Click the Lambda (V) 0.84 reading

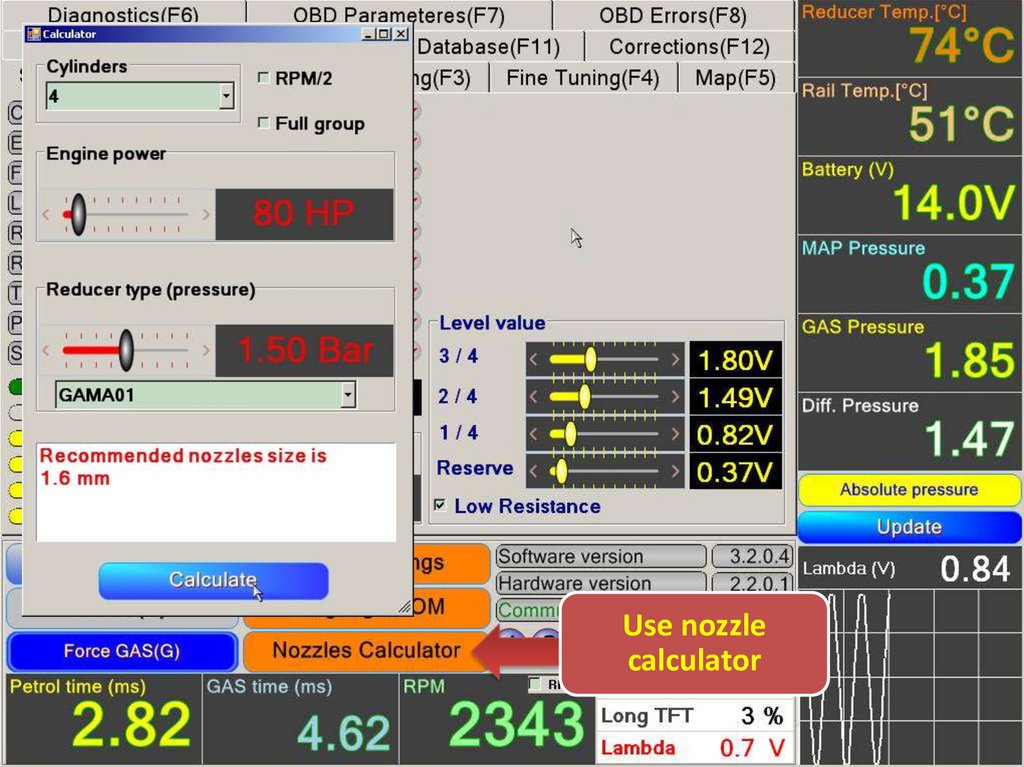pyautogui.click(x=975, y=569)
